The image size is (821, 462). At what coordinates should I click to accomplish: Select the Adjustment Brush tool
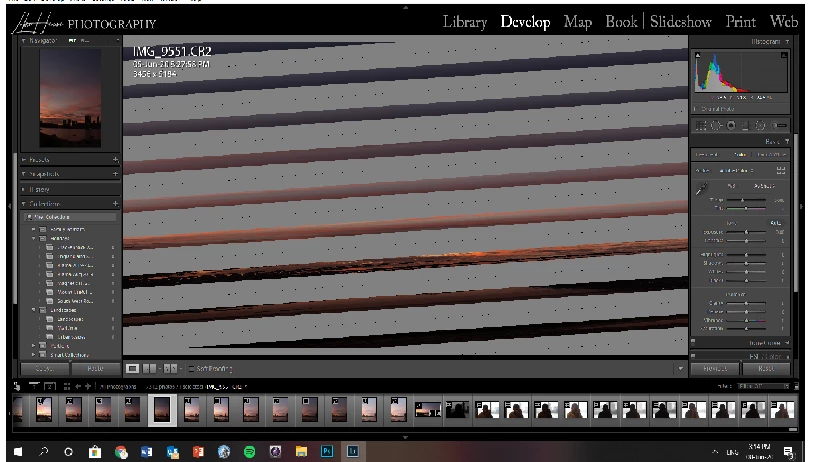click(780, 125)
